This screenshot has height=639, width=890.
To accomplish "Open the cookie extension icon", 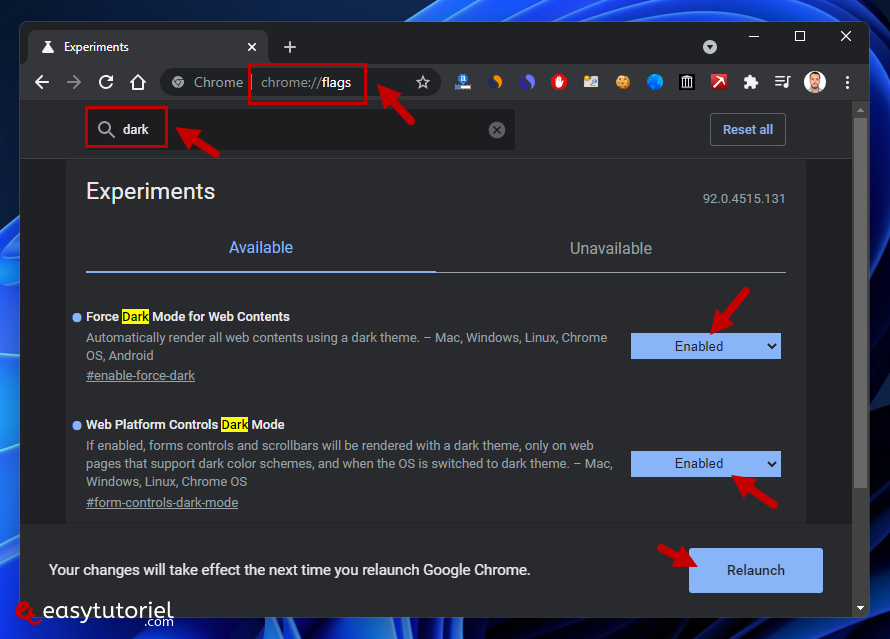I will coord(623,82).
